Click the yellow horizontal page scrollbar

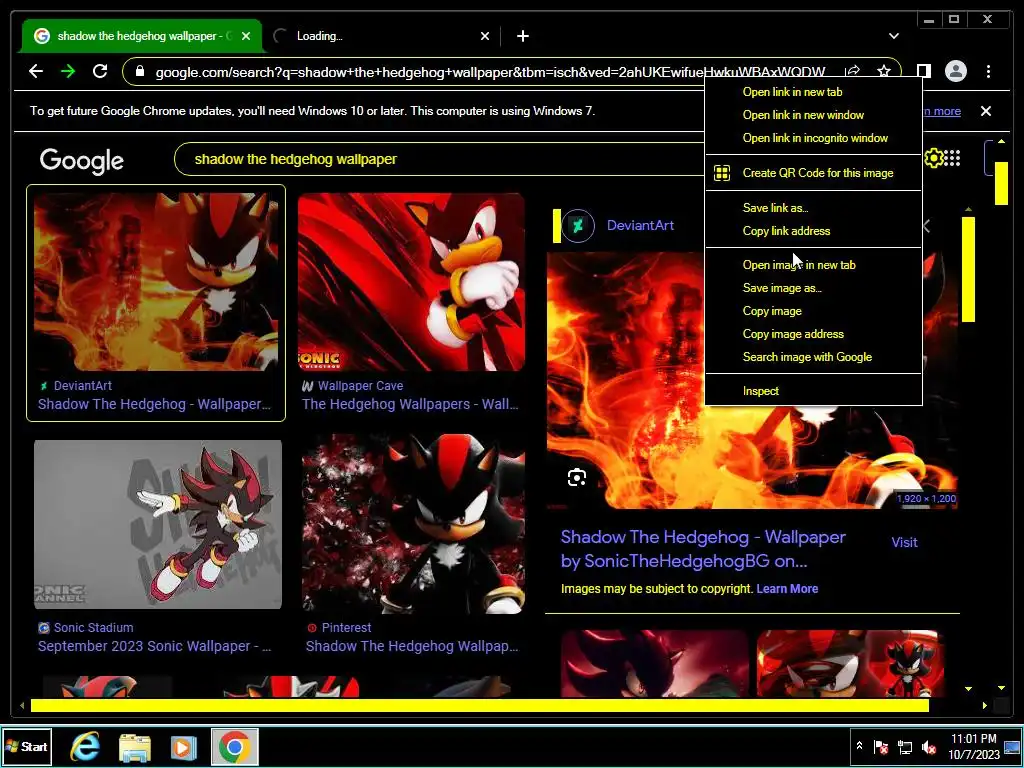[479, 705]
